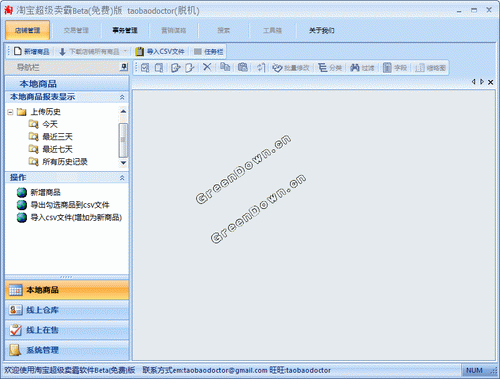Screen dimensions: 500x379
Task: Click the 线上仓库 navigation button
Action: tap(67, 310)
